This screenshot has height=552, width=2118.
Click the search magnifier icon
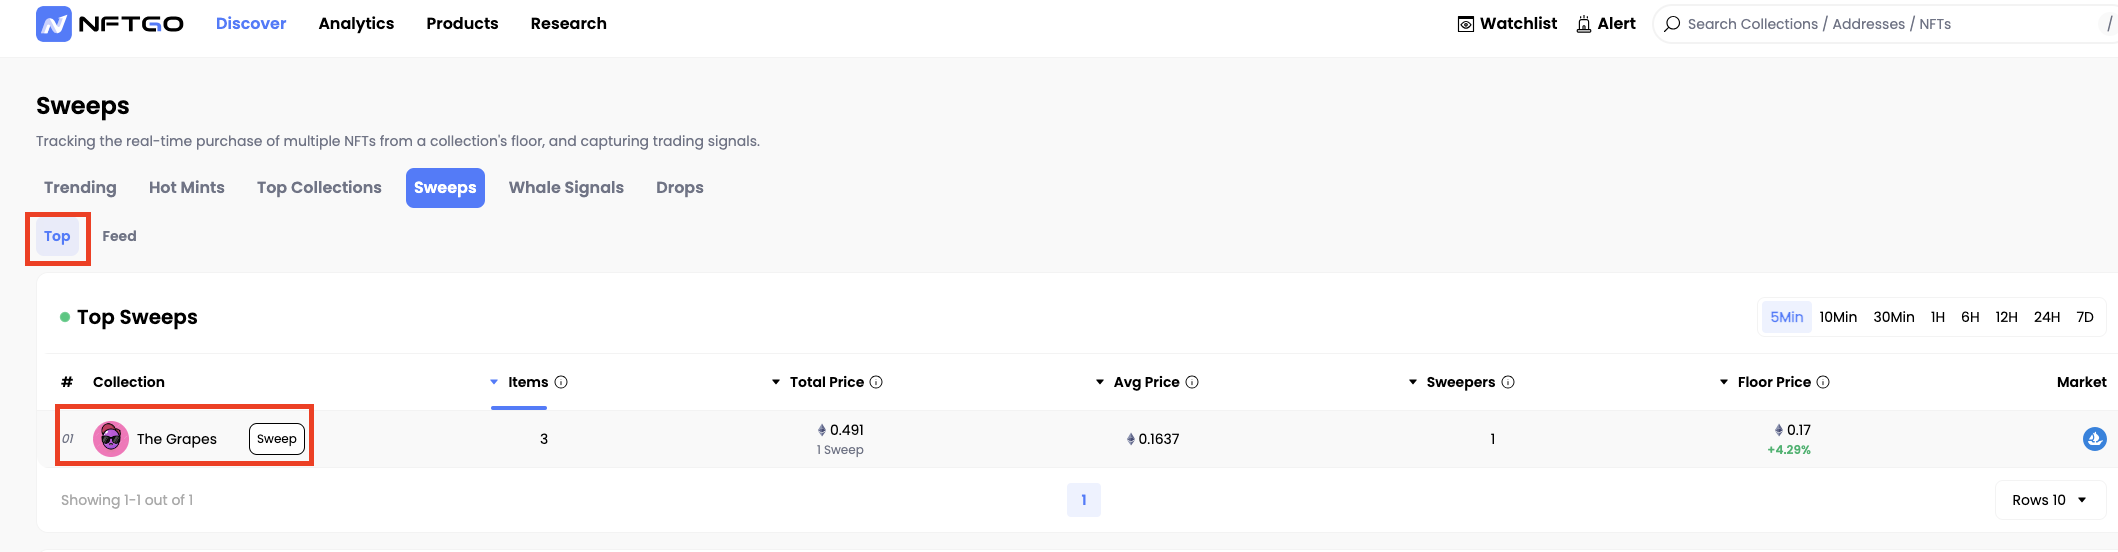1672,24
